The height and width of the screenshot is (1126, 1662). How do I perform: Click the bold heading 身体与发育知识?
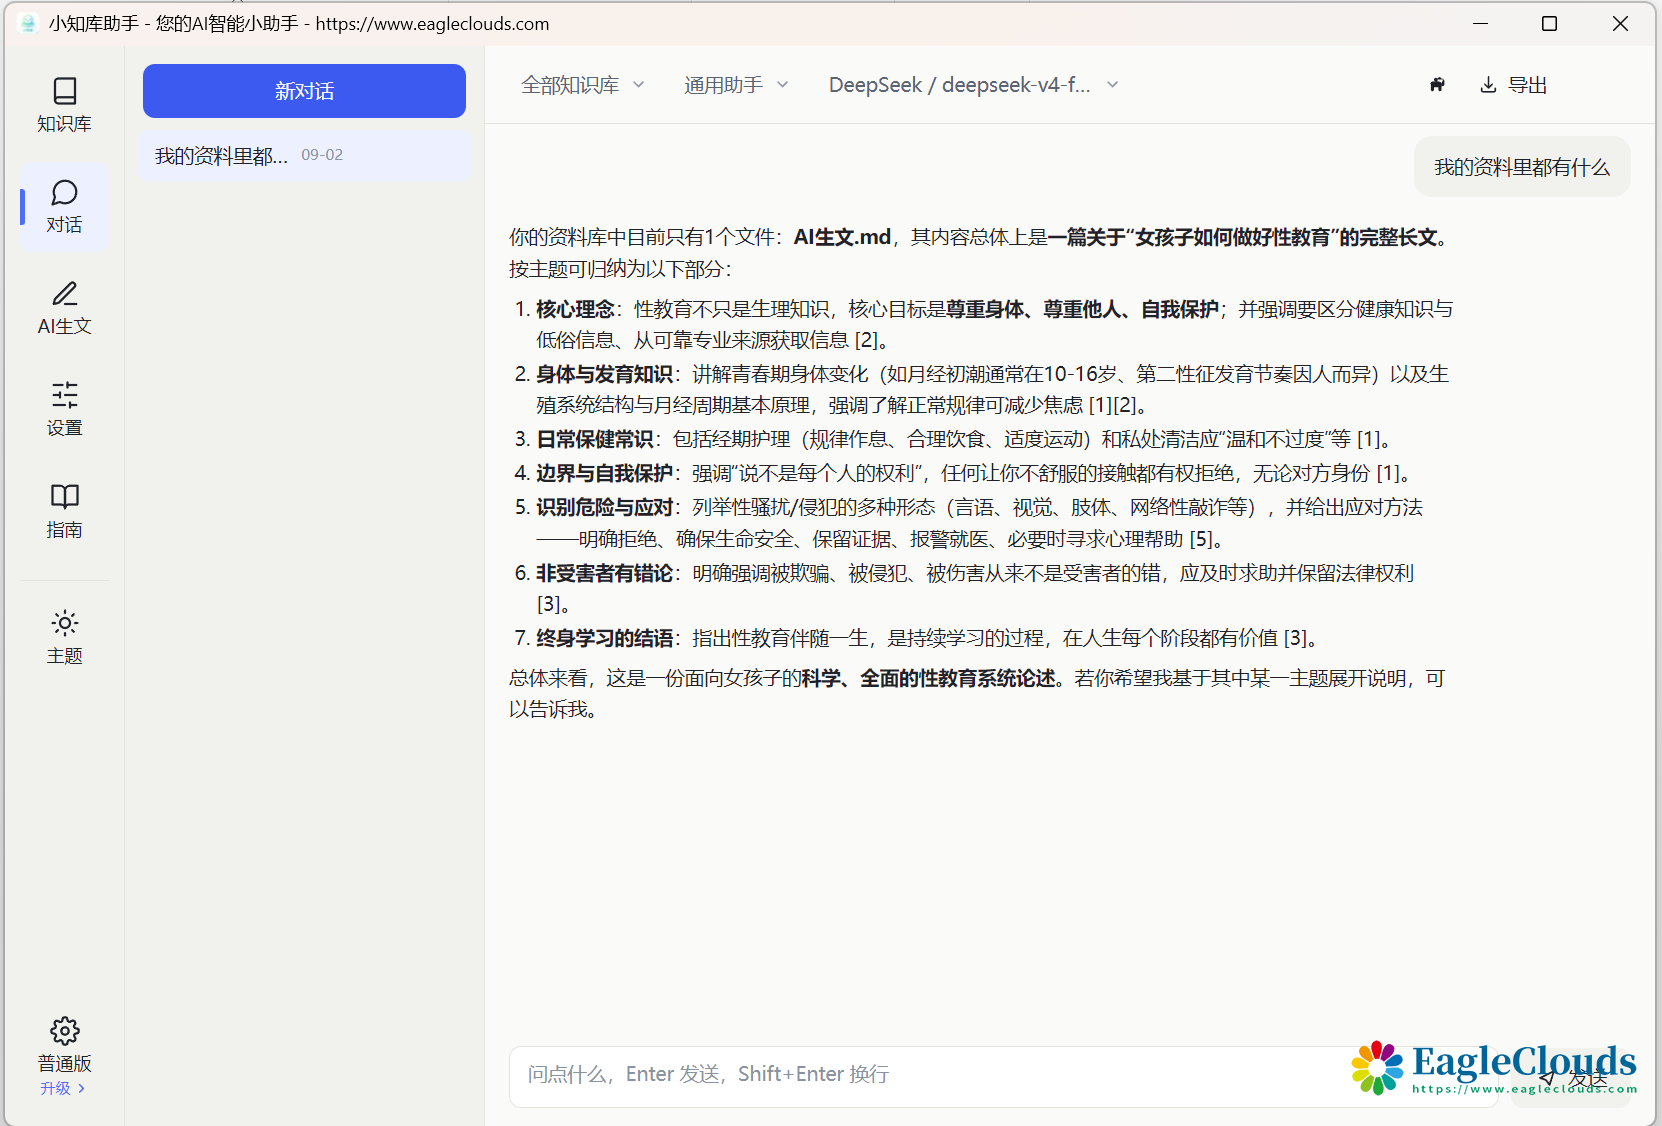[604, 374]
